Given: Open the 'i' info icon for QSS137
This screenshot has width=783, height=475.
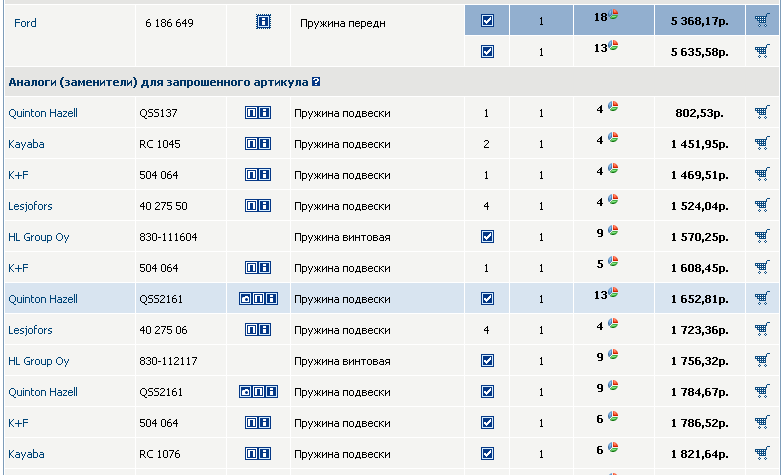Looking at the screenshot, I should (265, 112).
